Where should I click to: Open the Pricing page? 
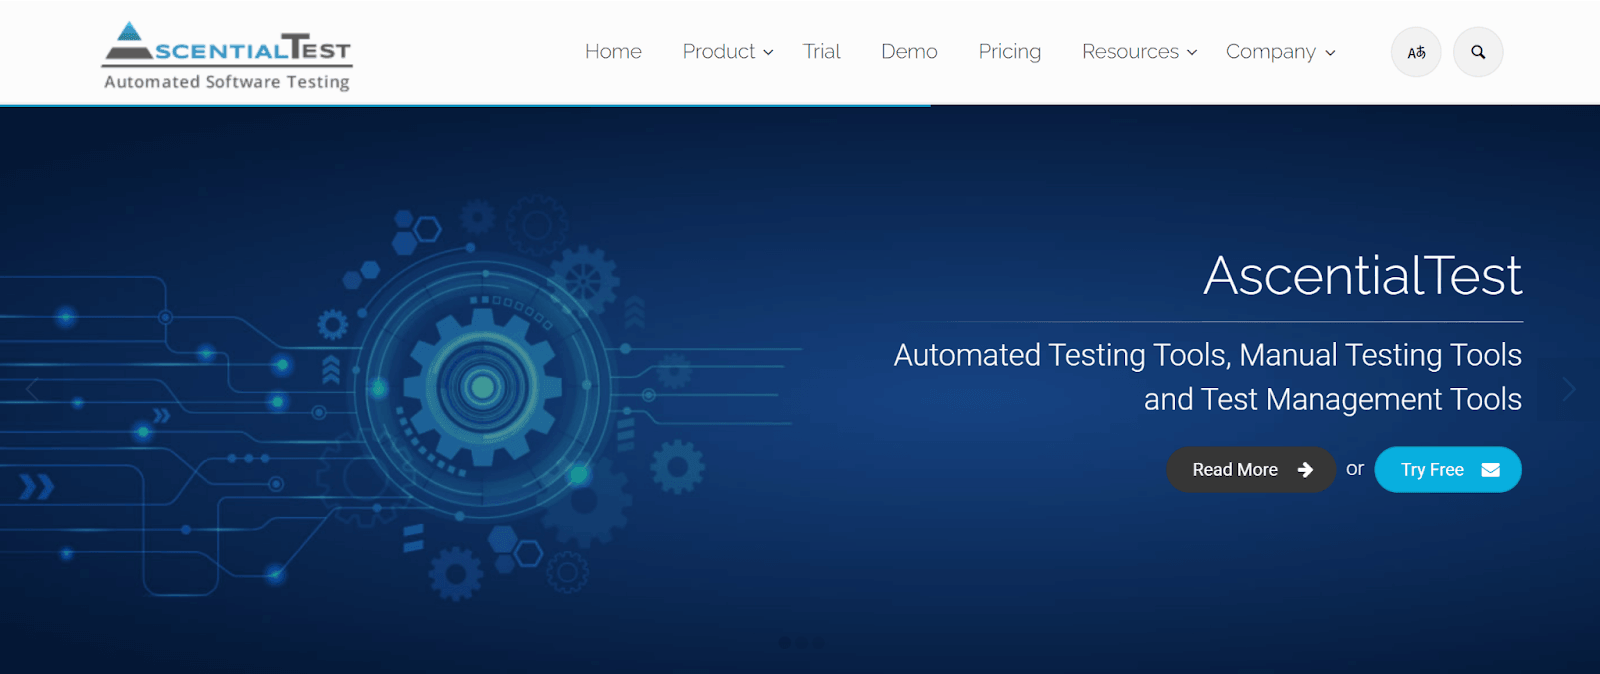[1009, 51]
